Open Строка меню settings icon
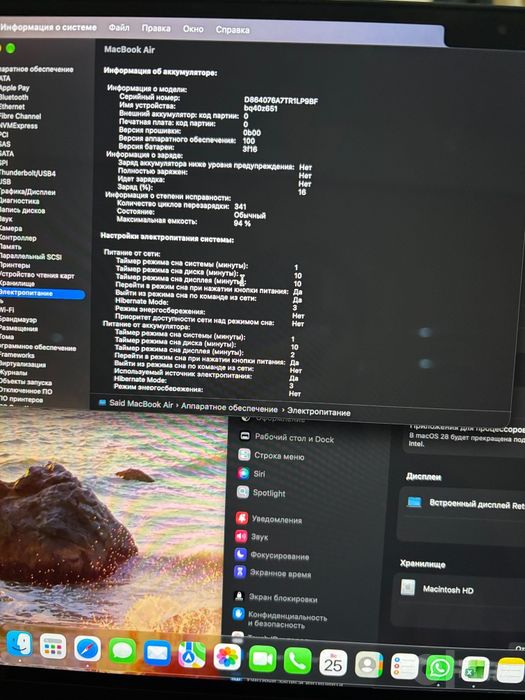The width and height of the screenshot is (525, 700). [x=244, y=454]
